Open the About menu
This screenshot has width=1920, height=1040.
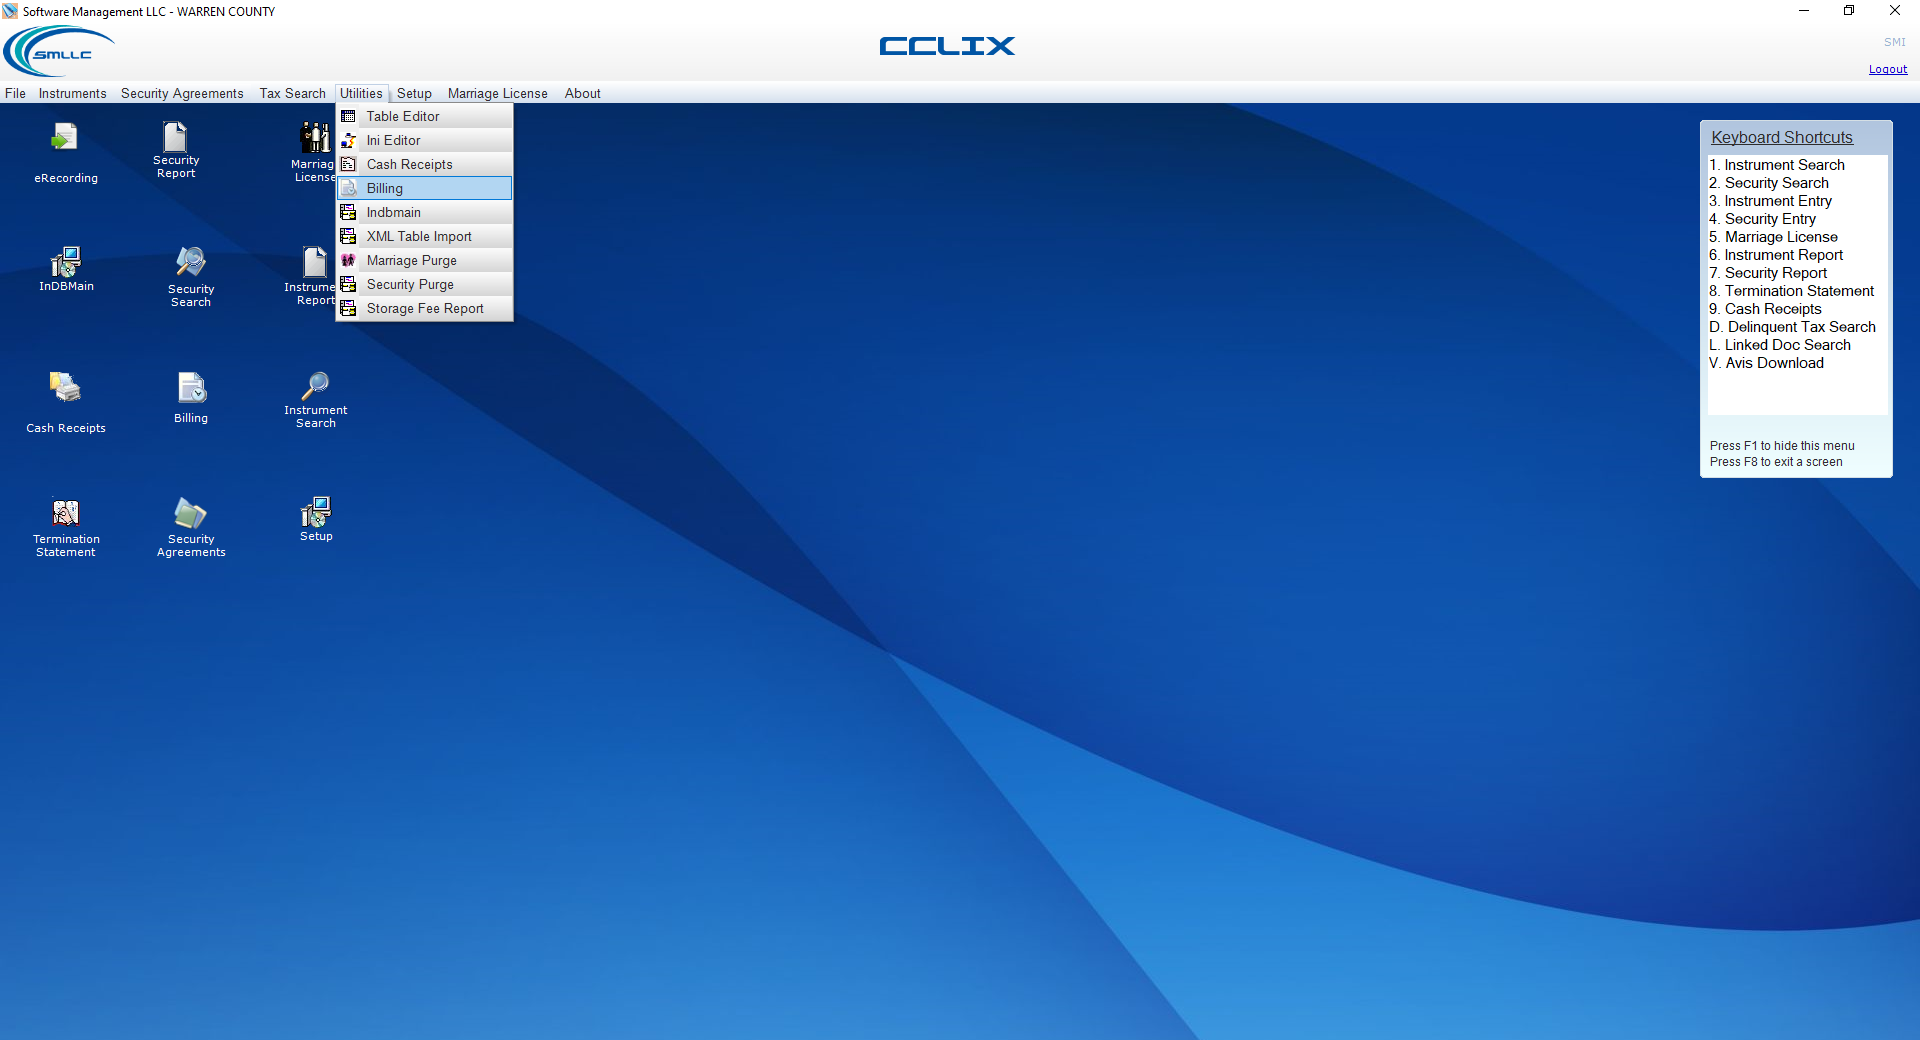click(582, 93)
